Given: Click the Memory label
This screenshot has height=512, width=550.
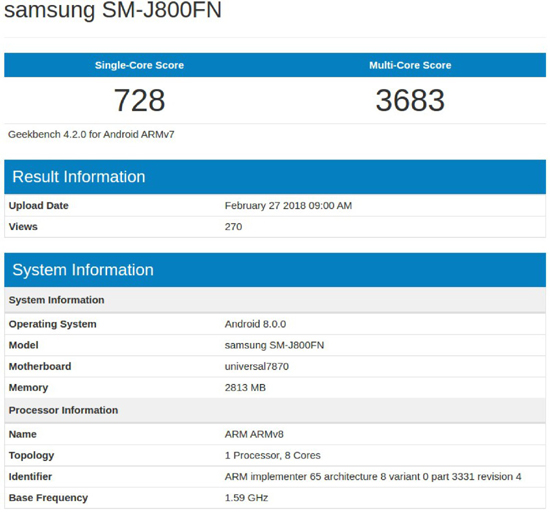Looking at the screenshot, I should tap(28, 388).
